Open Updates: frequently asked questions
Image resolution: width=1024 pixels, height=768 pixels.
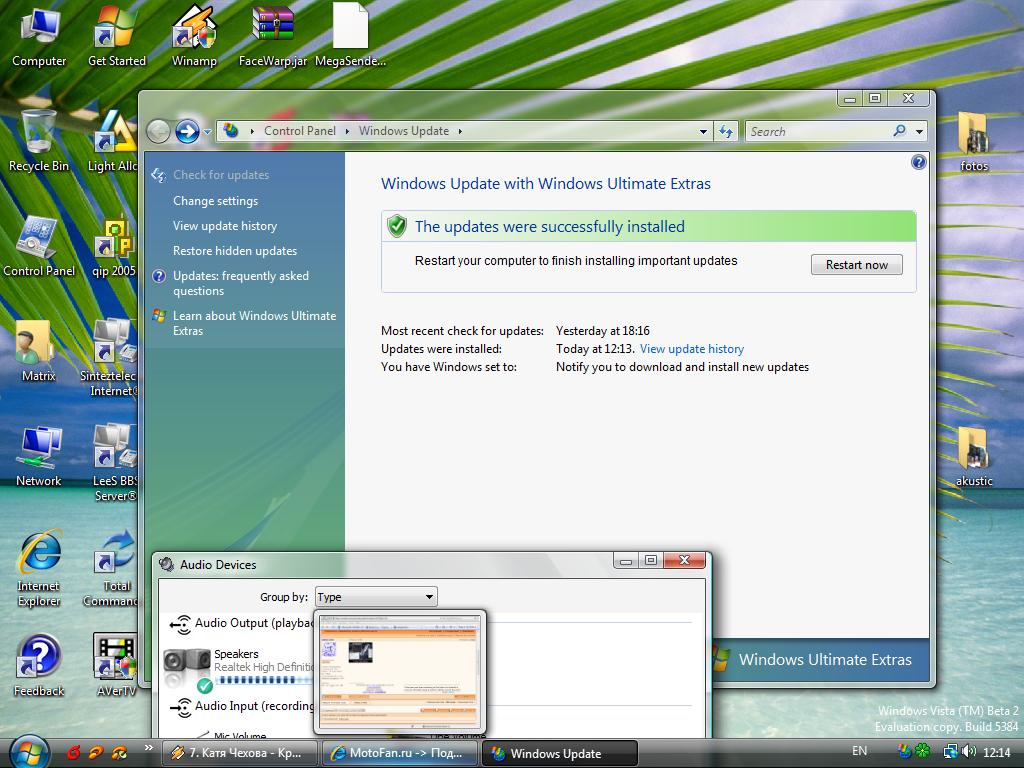[x=240, y=283]
